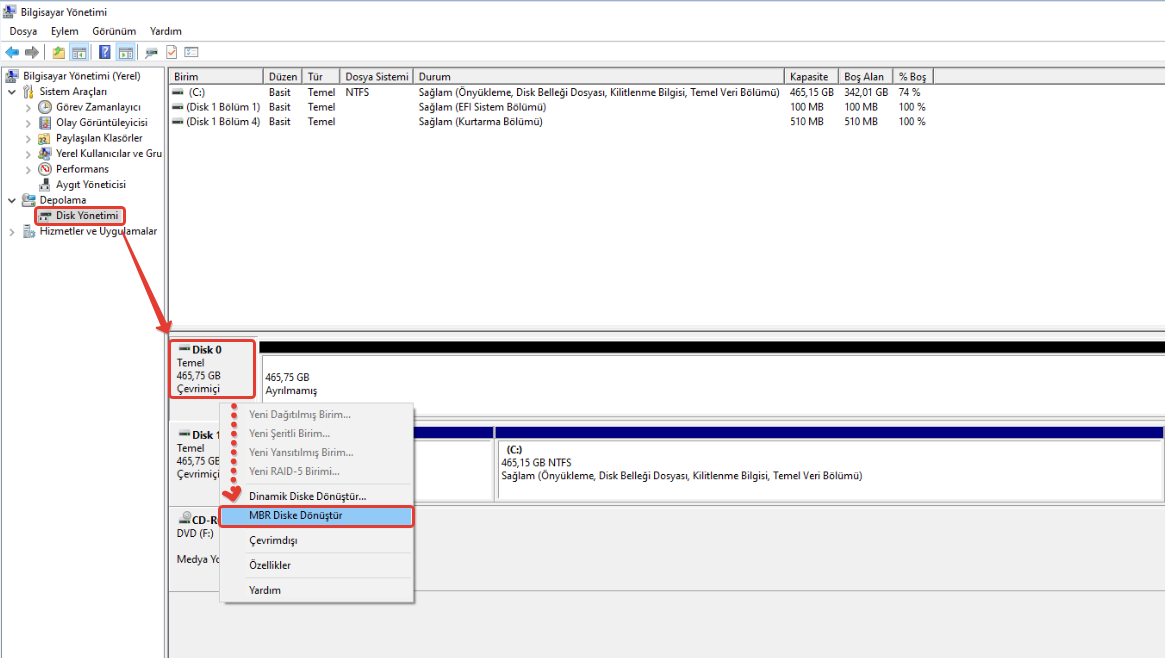The height and width of the screenshot is (658, 1165).
Task: Click the checklist Settings toolbar icon
Action: pos(191,52)
